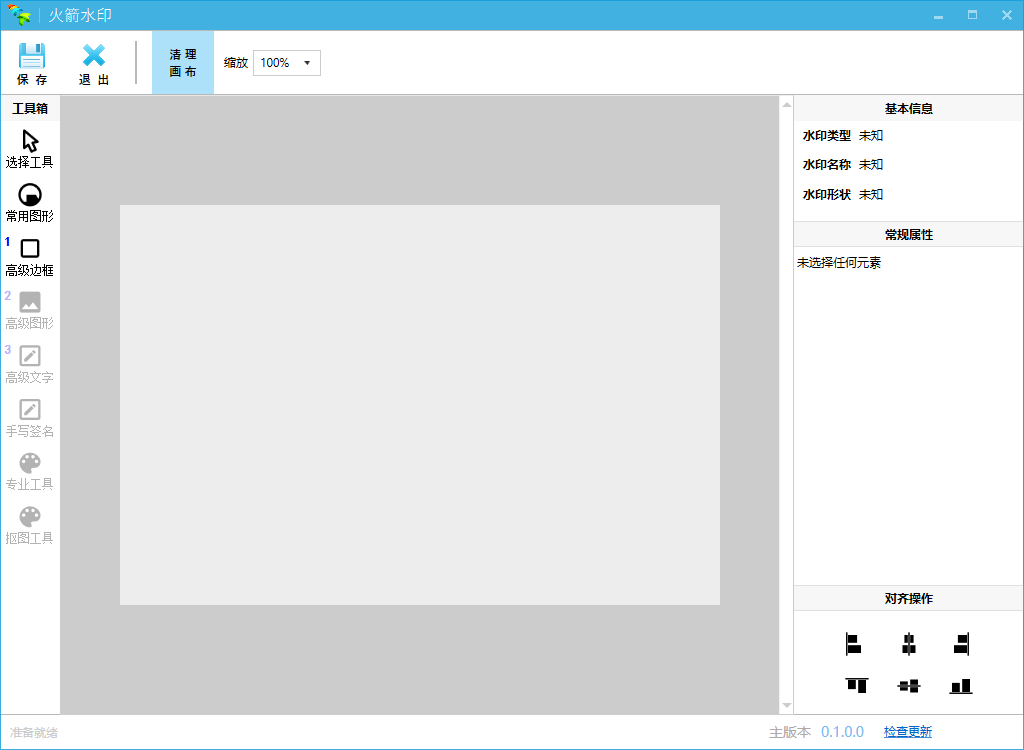Click the 工具箱 toolbox header

[30, 108]
